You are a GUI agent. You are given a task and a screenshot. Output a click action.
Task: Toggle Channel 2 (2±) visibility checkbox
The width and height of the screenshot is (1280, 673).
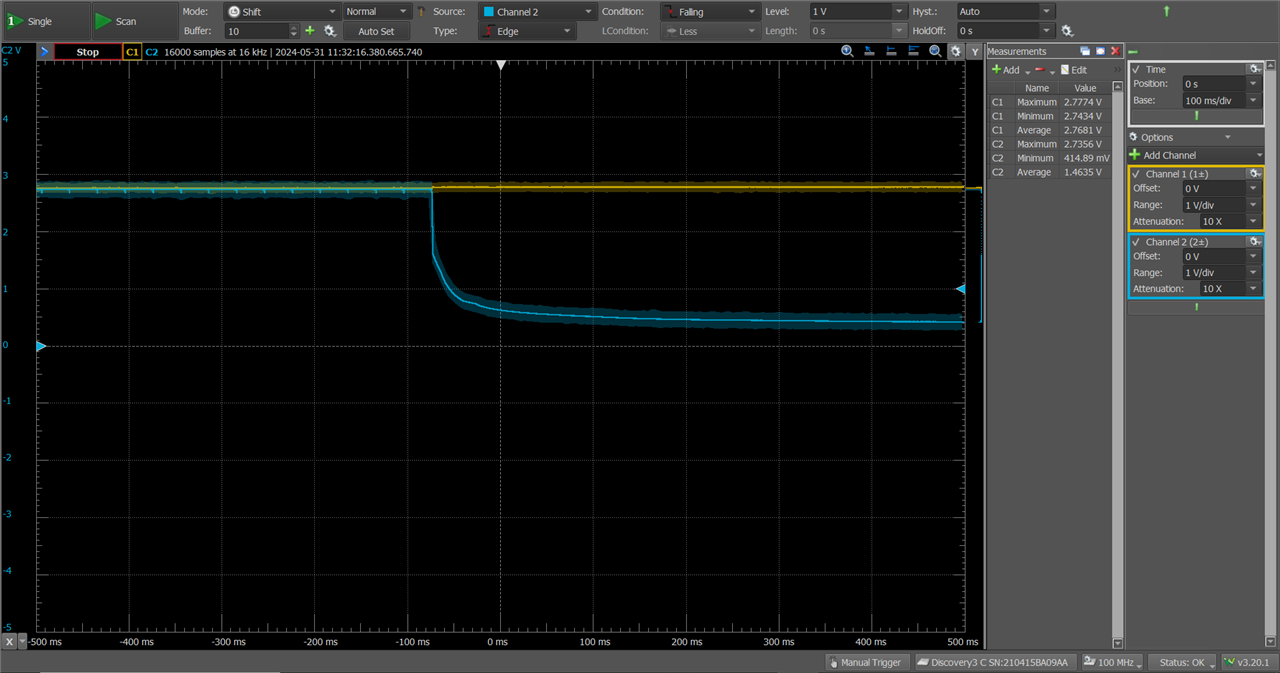pos(1136,242)
